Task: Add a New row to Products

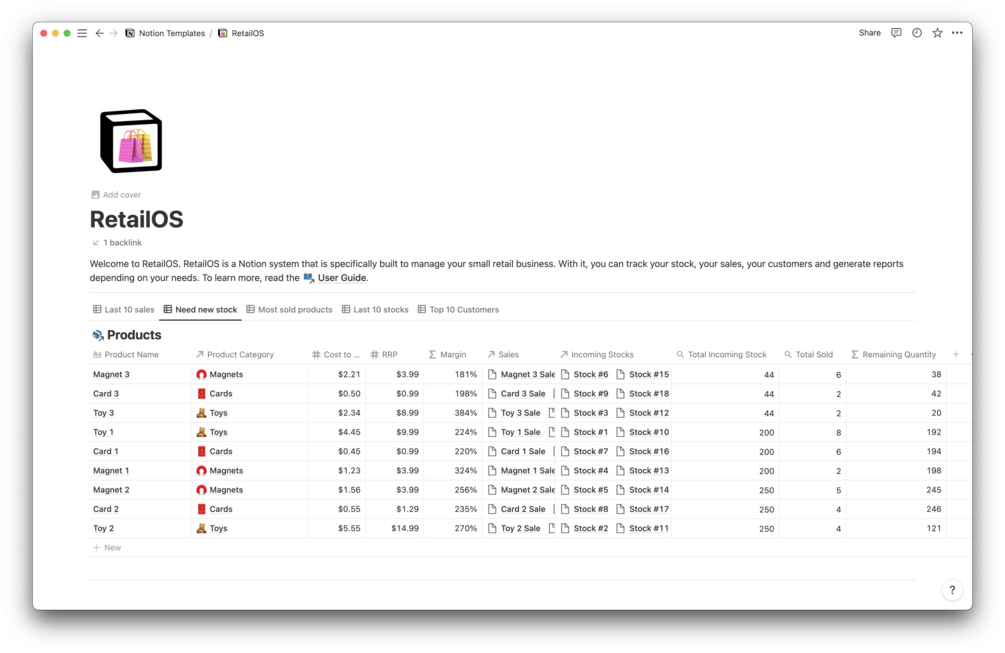Action: [107, 547]
